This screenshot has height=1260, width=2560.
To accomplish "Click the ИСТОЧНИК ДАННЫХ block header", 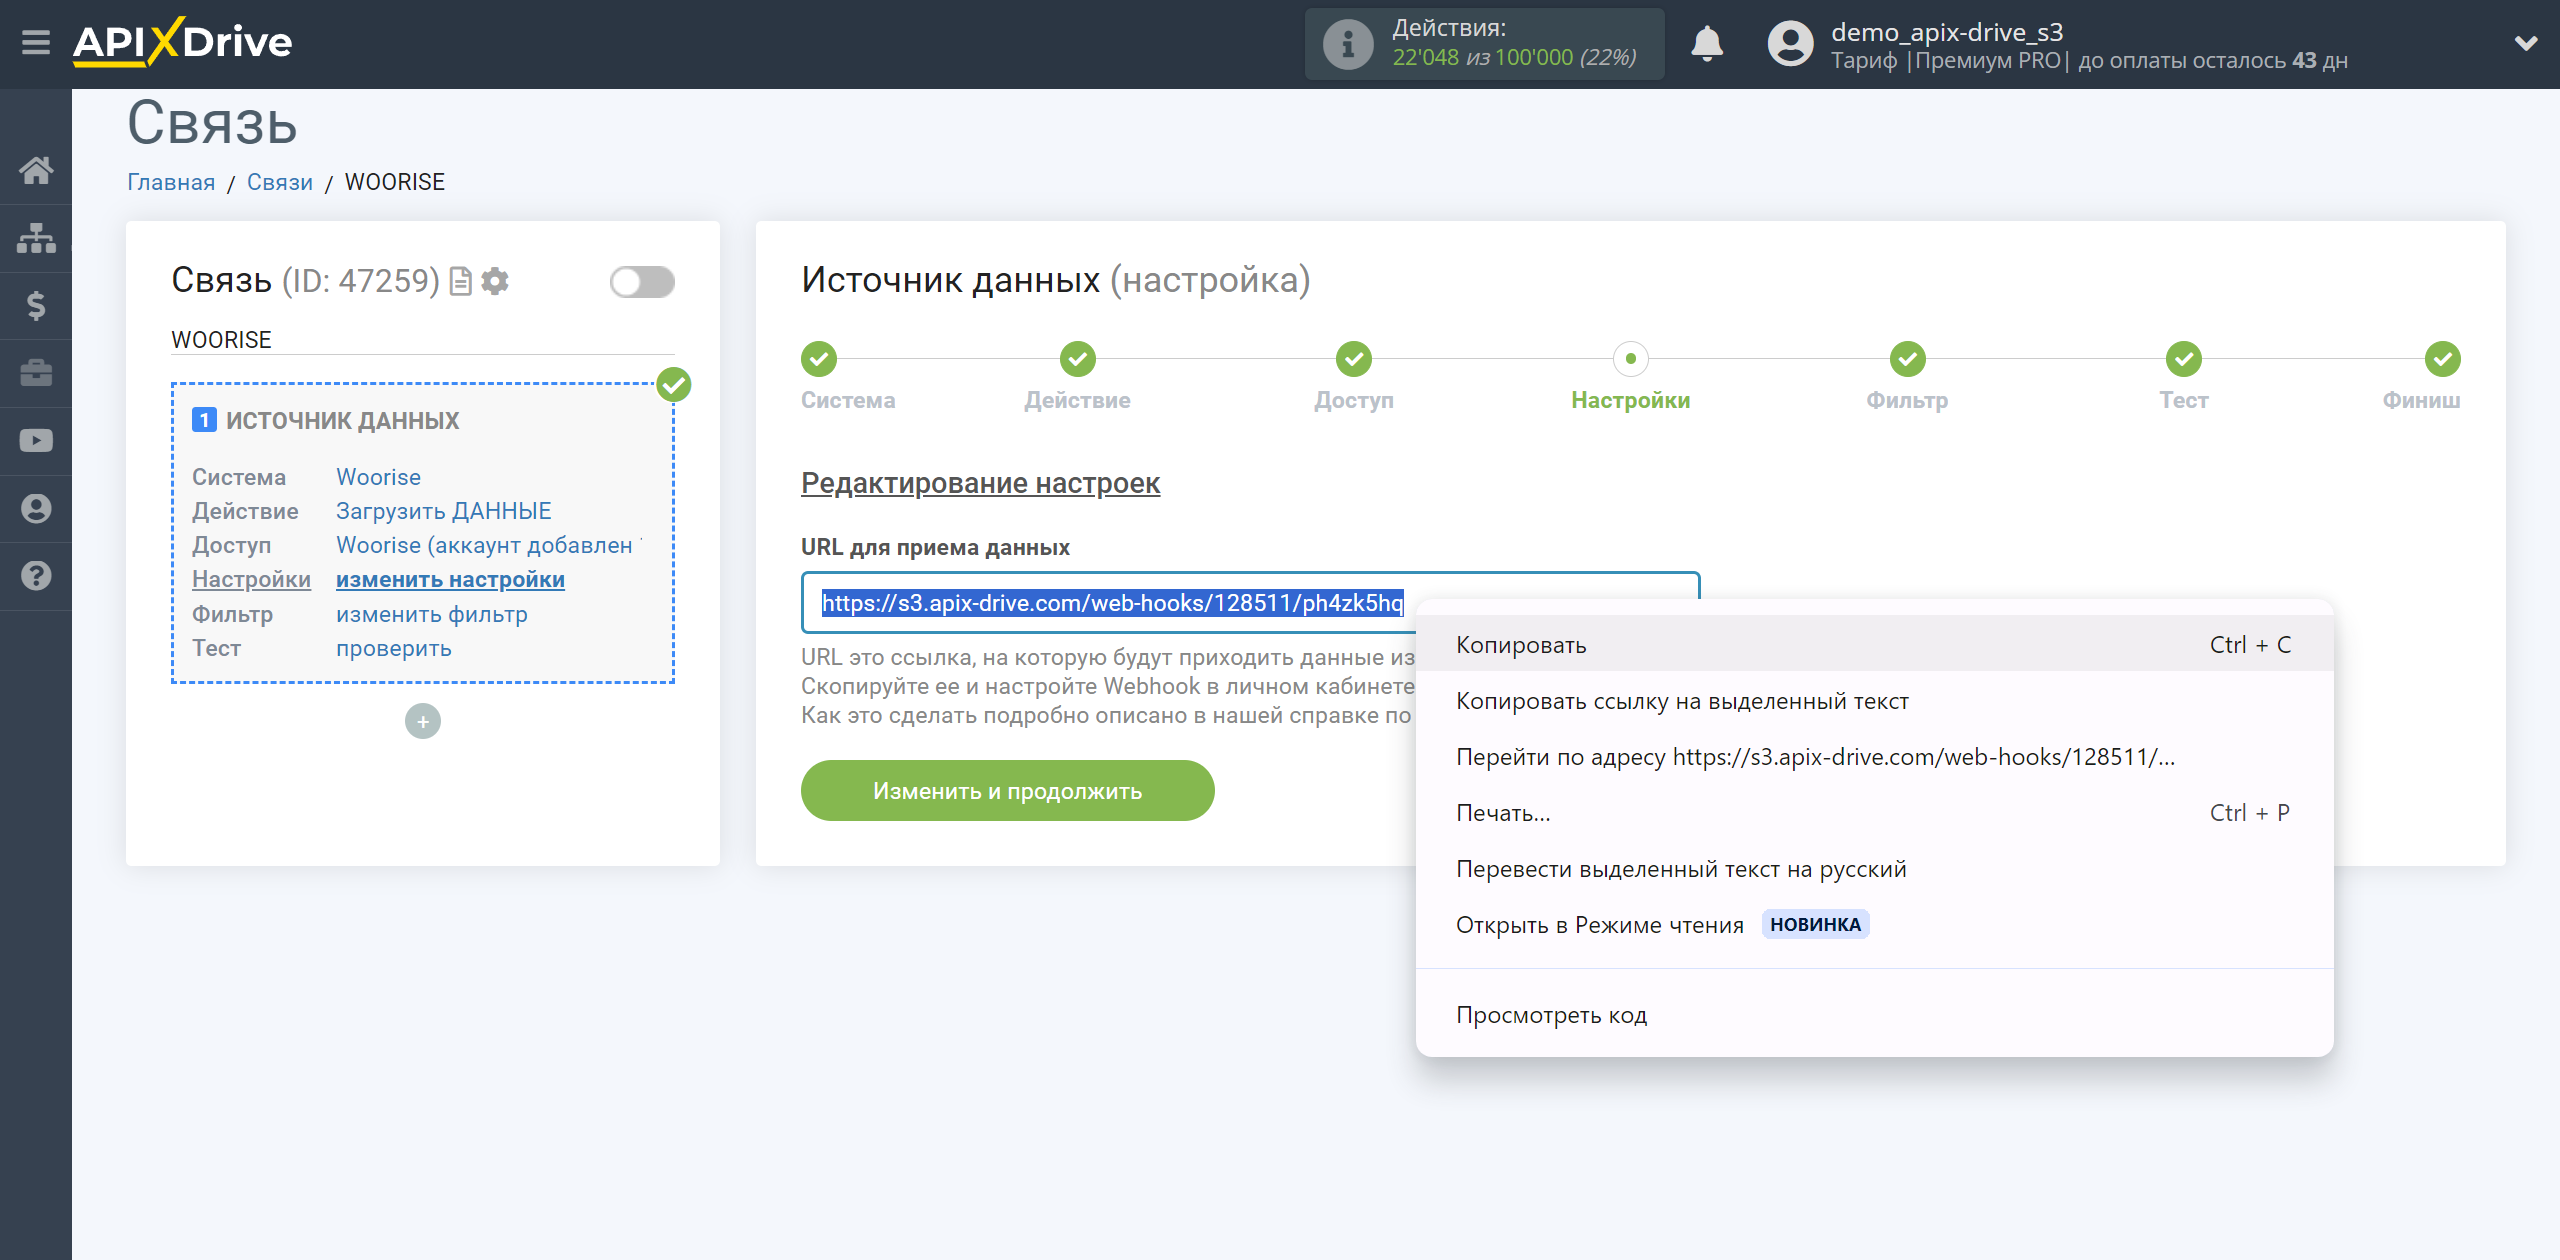I will click(342, 421).
